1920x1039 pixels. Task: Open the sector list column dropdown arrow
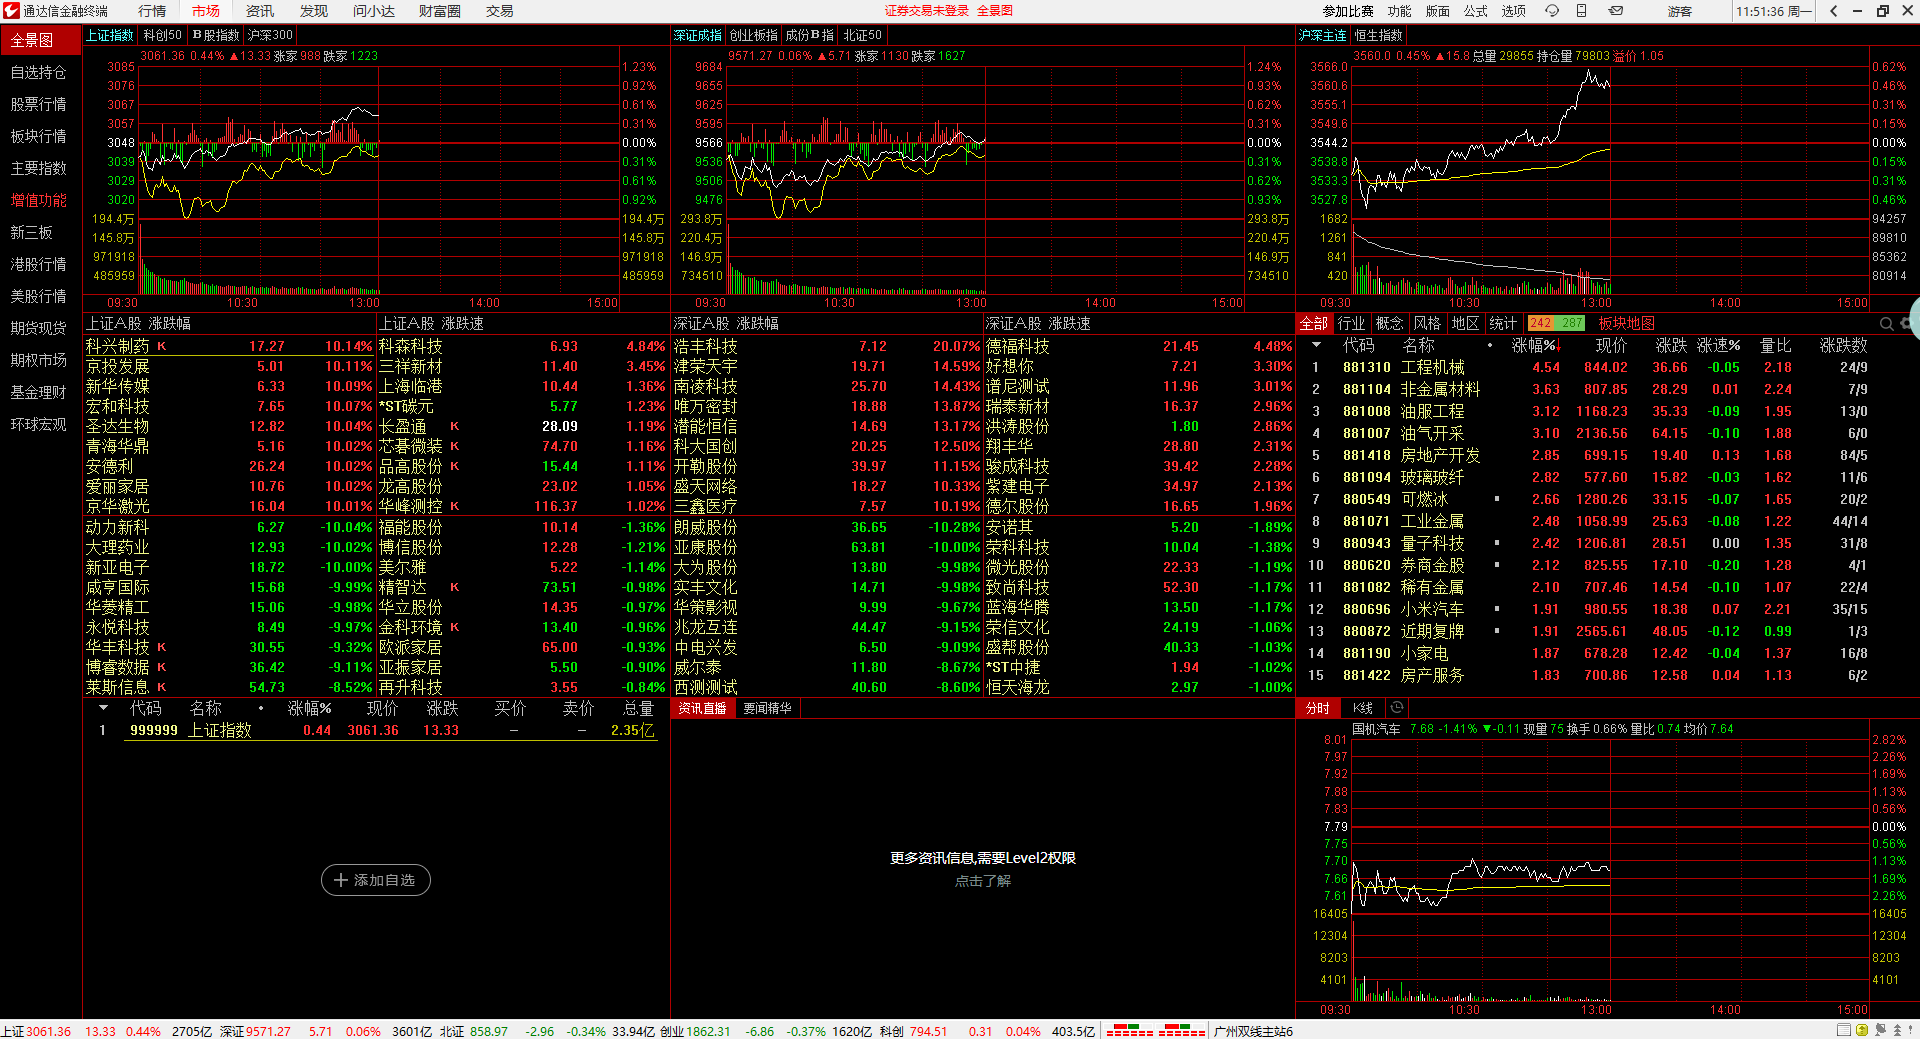pyautogui.click(x=1316, y=345)
